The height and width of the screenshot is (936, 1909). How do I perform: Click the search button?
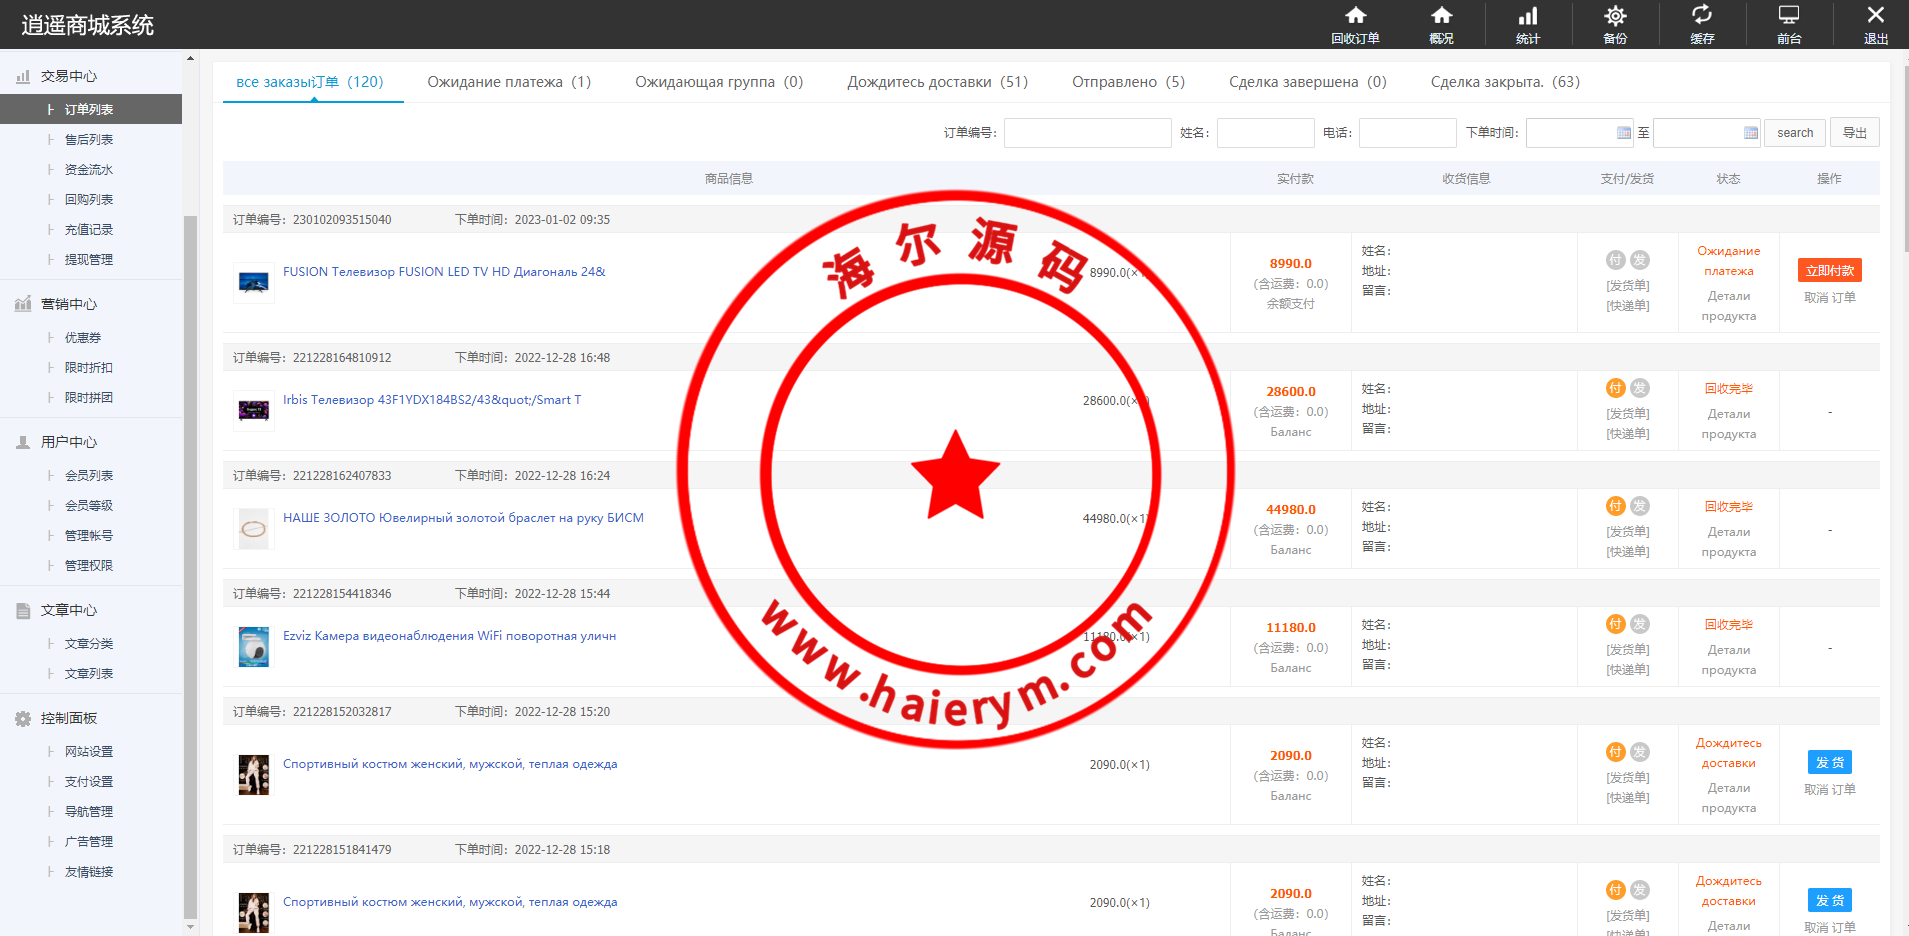point(1794,132)
